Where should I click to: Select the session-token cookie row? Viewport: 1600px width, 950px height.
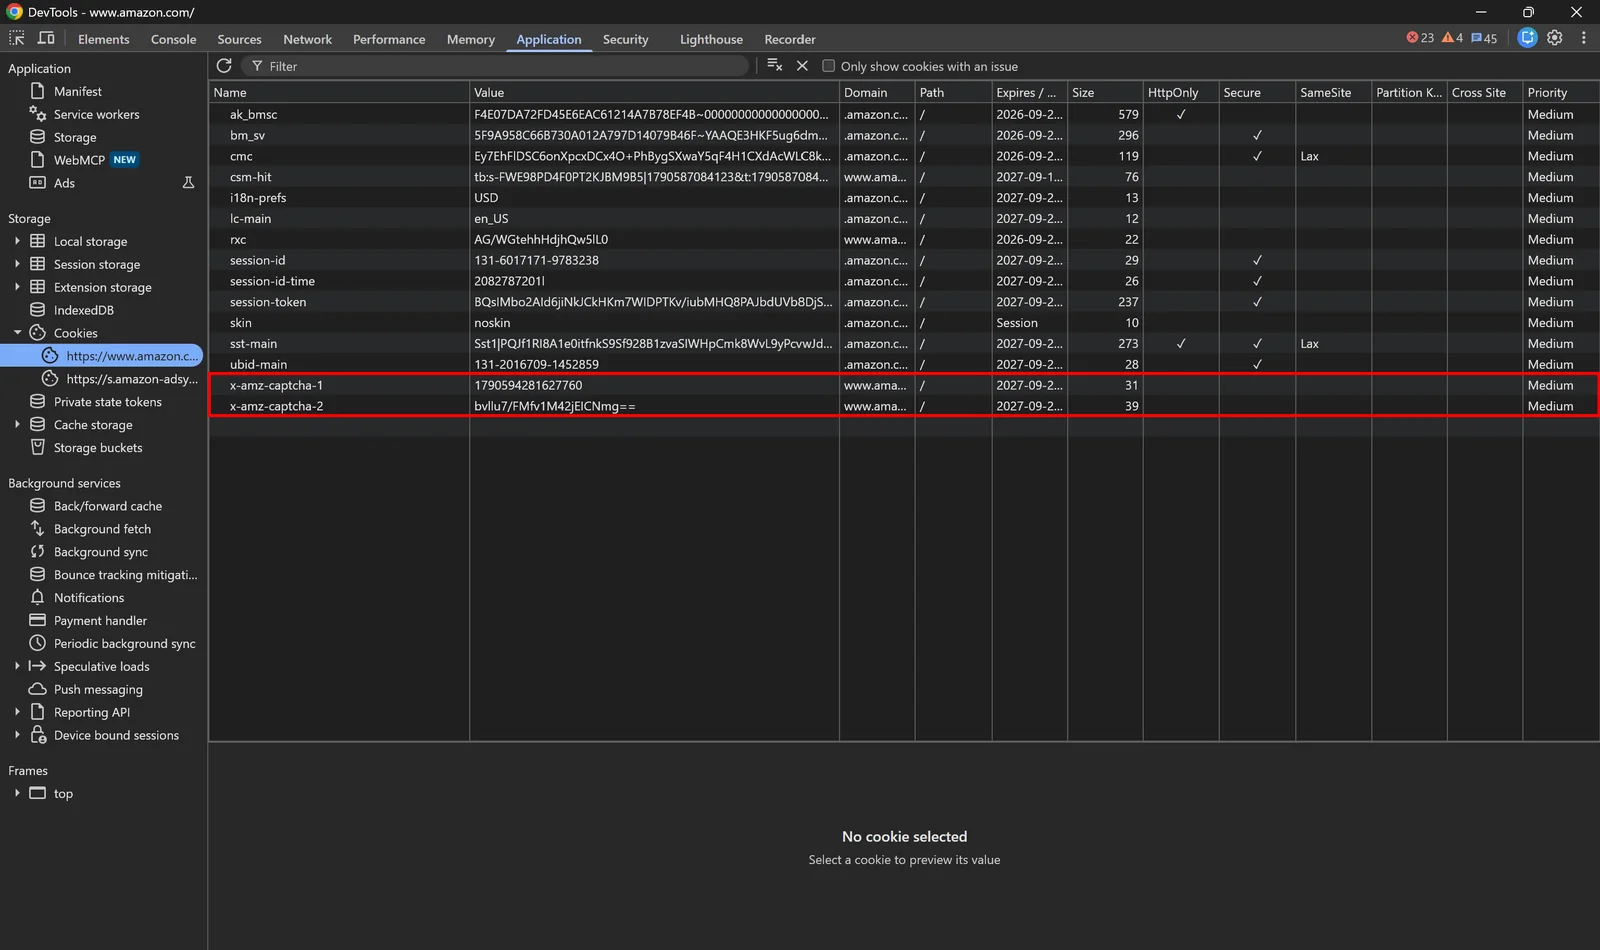point(904,302)
